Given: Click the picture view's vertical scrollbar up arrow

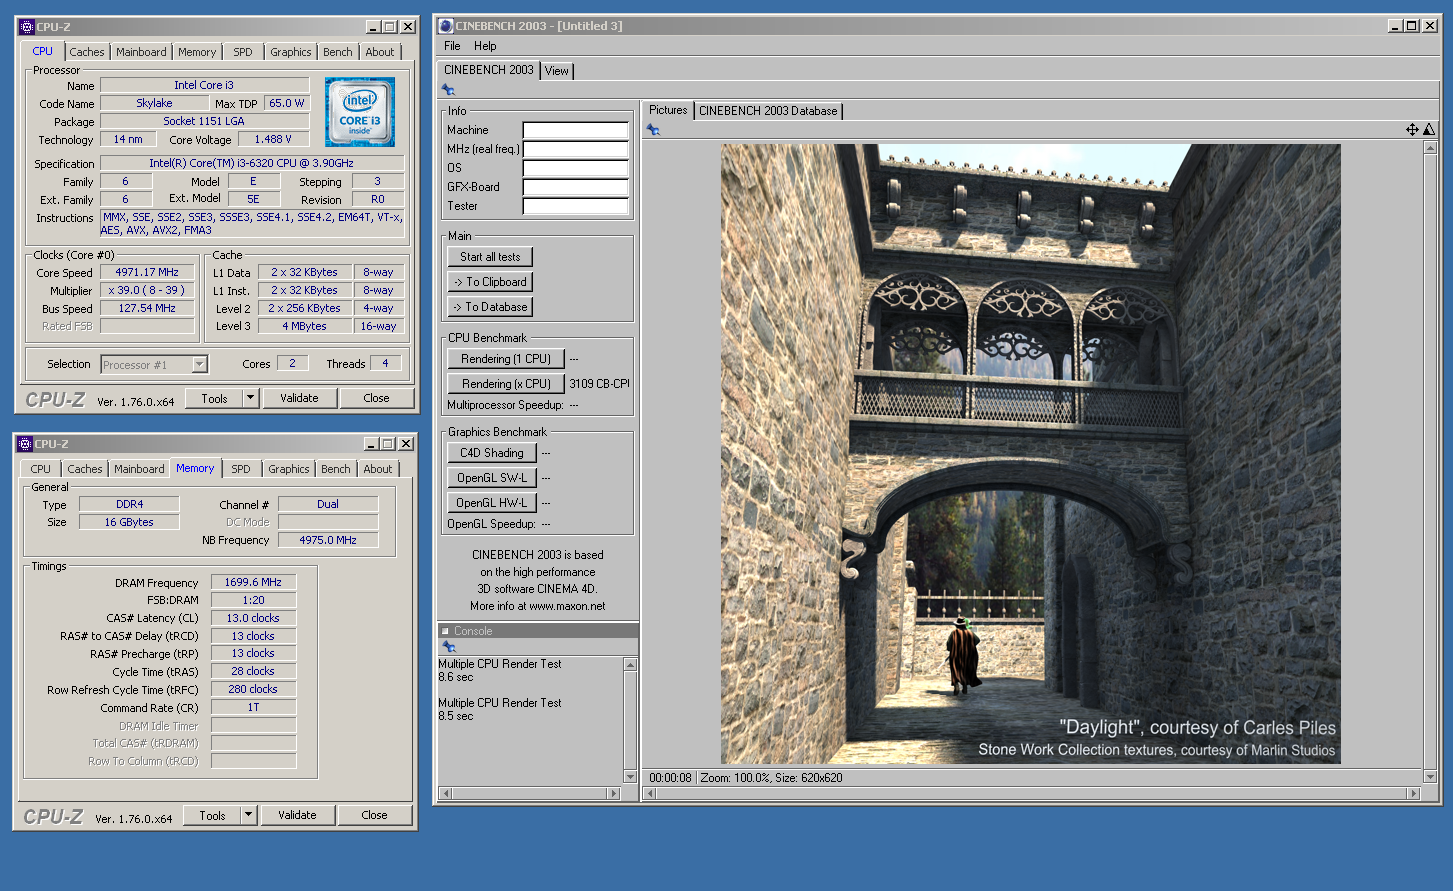Looking at the screenshot, I should click(1430, 148).
